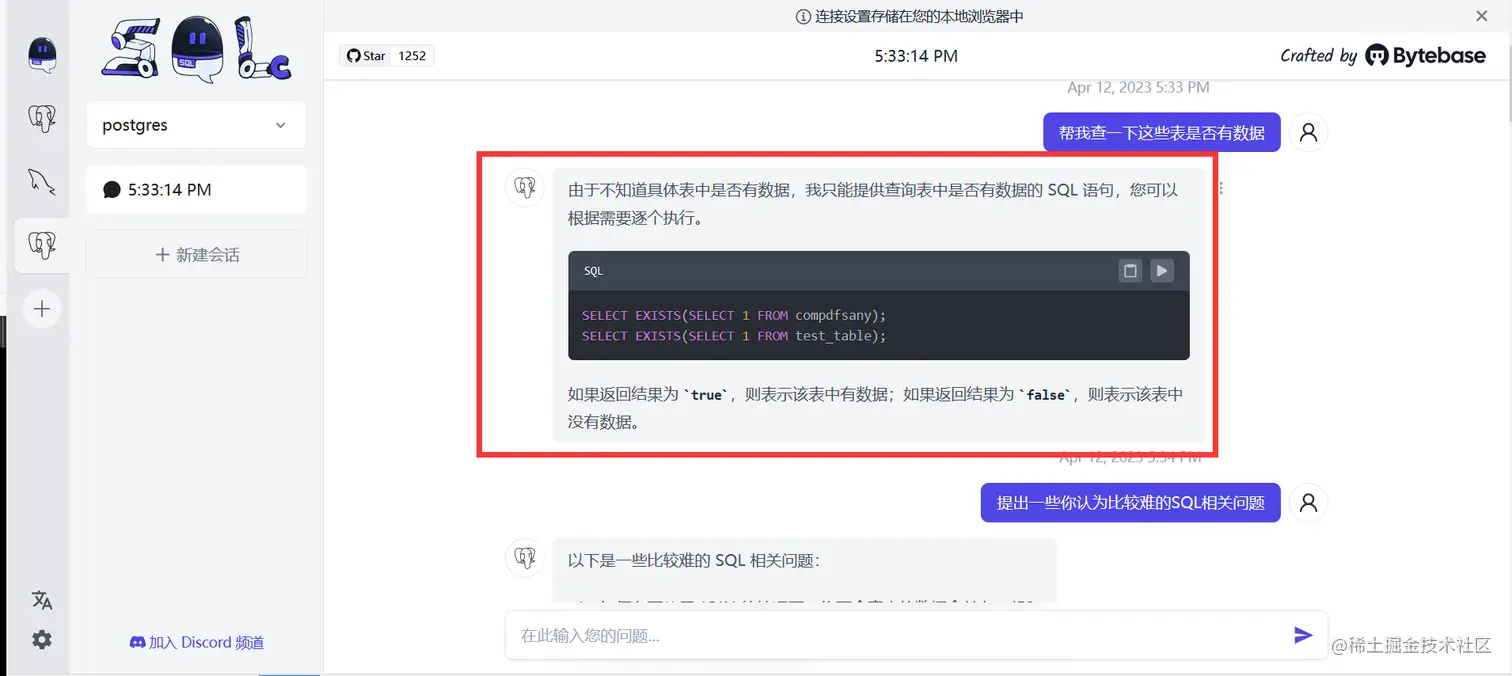Screen dimensions: 1512x676
Task: Visit the Bytebase website link
Action: coord(1424,56)
